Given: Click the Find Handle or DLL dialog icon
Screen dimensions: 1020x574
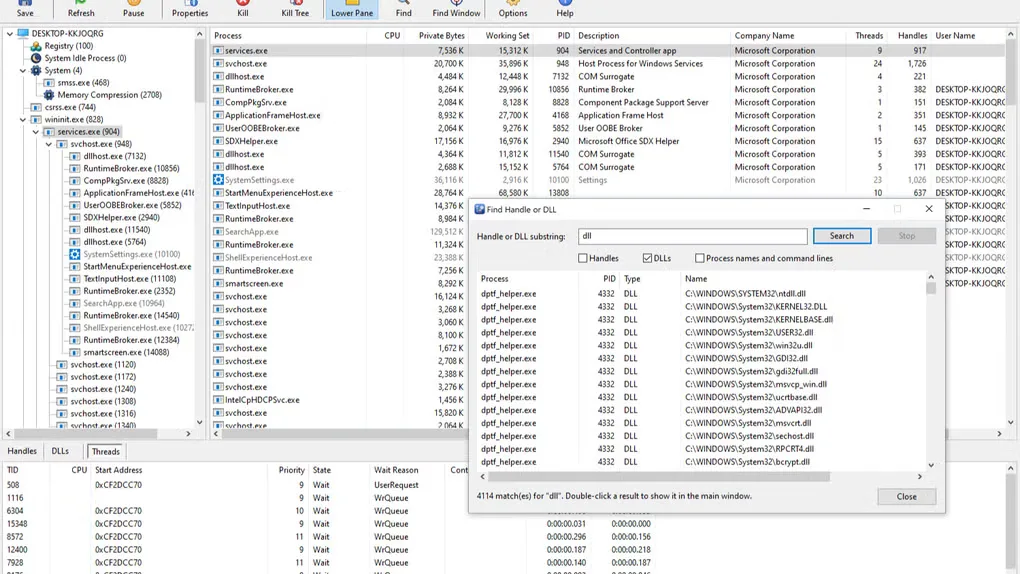Looking at the screenshot, I should coord(479,209).
